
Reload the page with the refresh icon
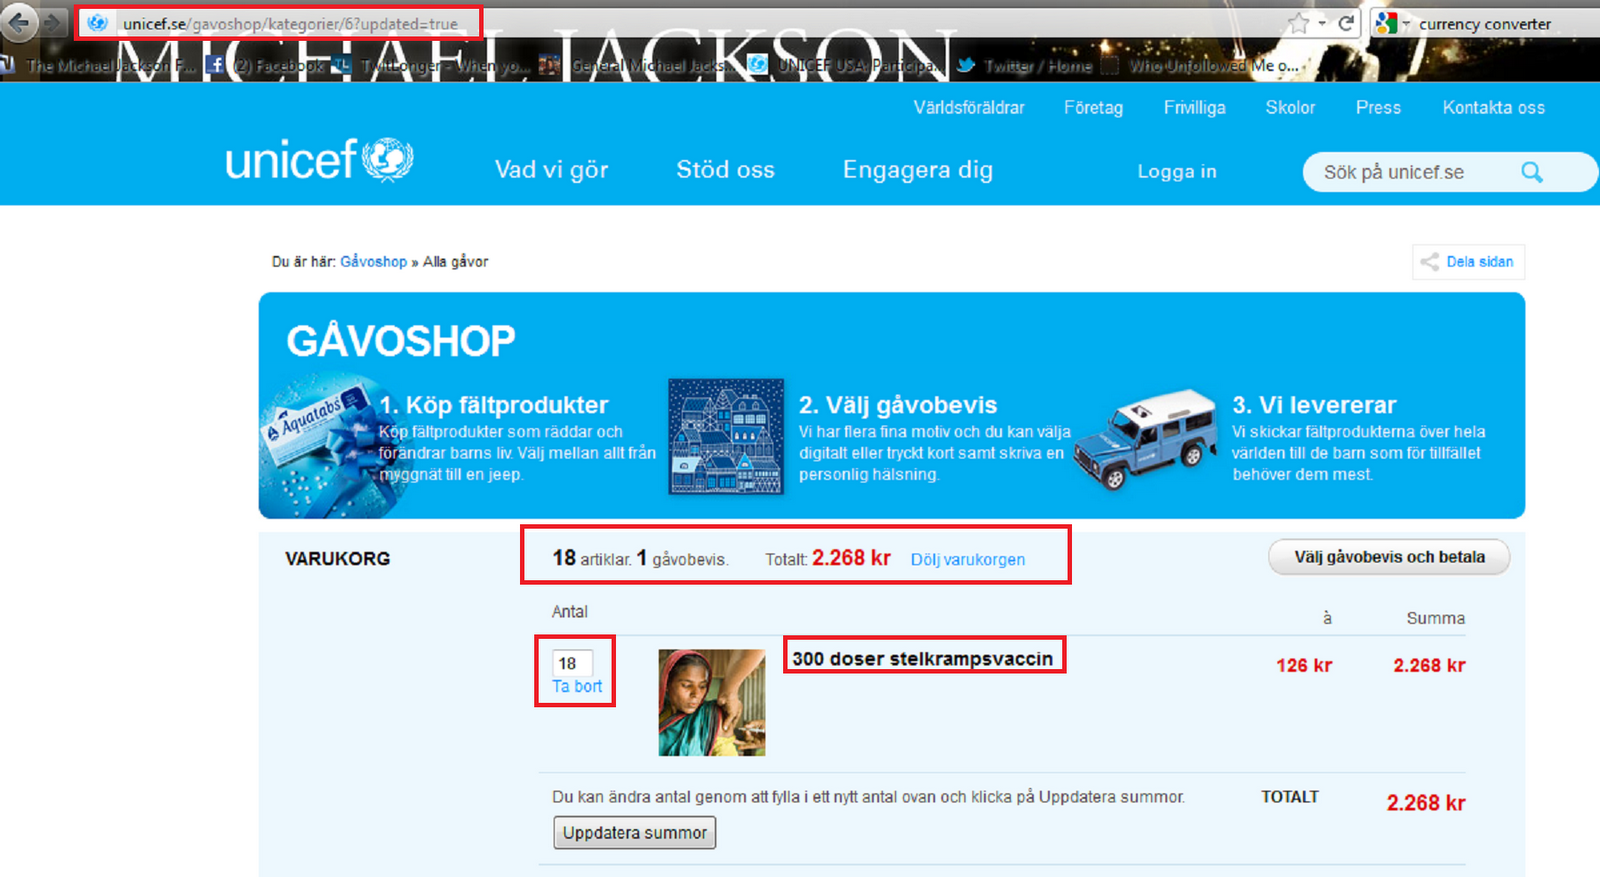pyautogui.click(x=1346, y=23)
